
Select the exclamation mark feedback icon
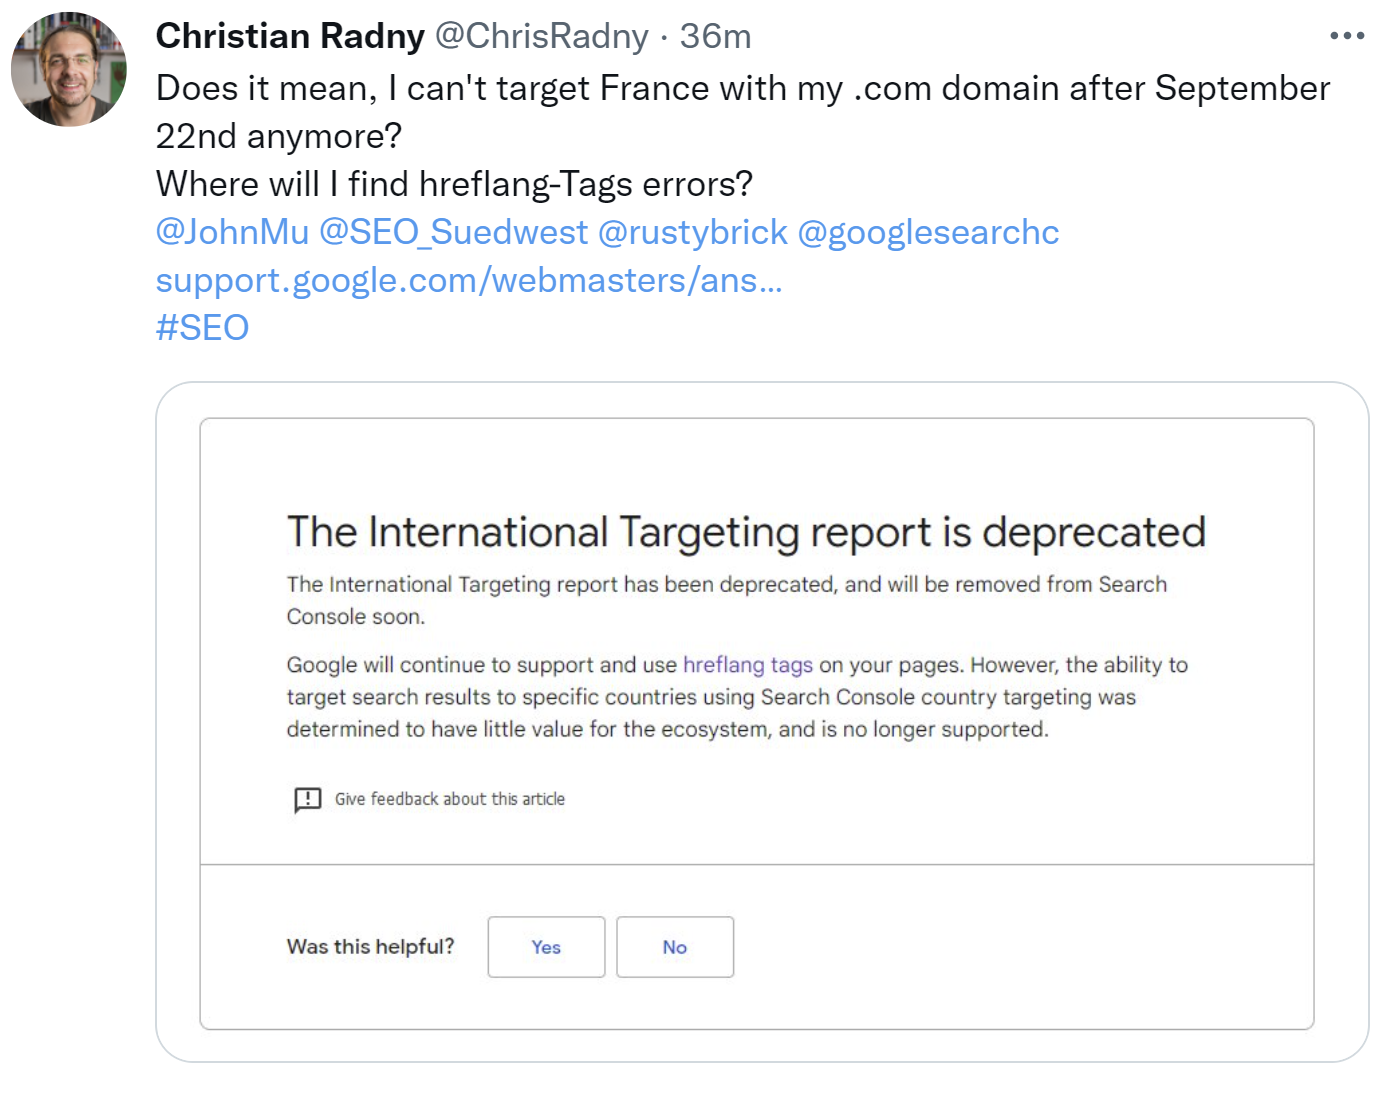tap(306, 799)
